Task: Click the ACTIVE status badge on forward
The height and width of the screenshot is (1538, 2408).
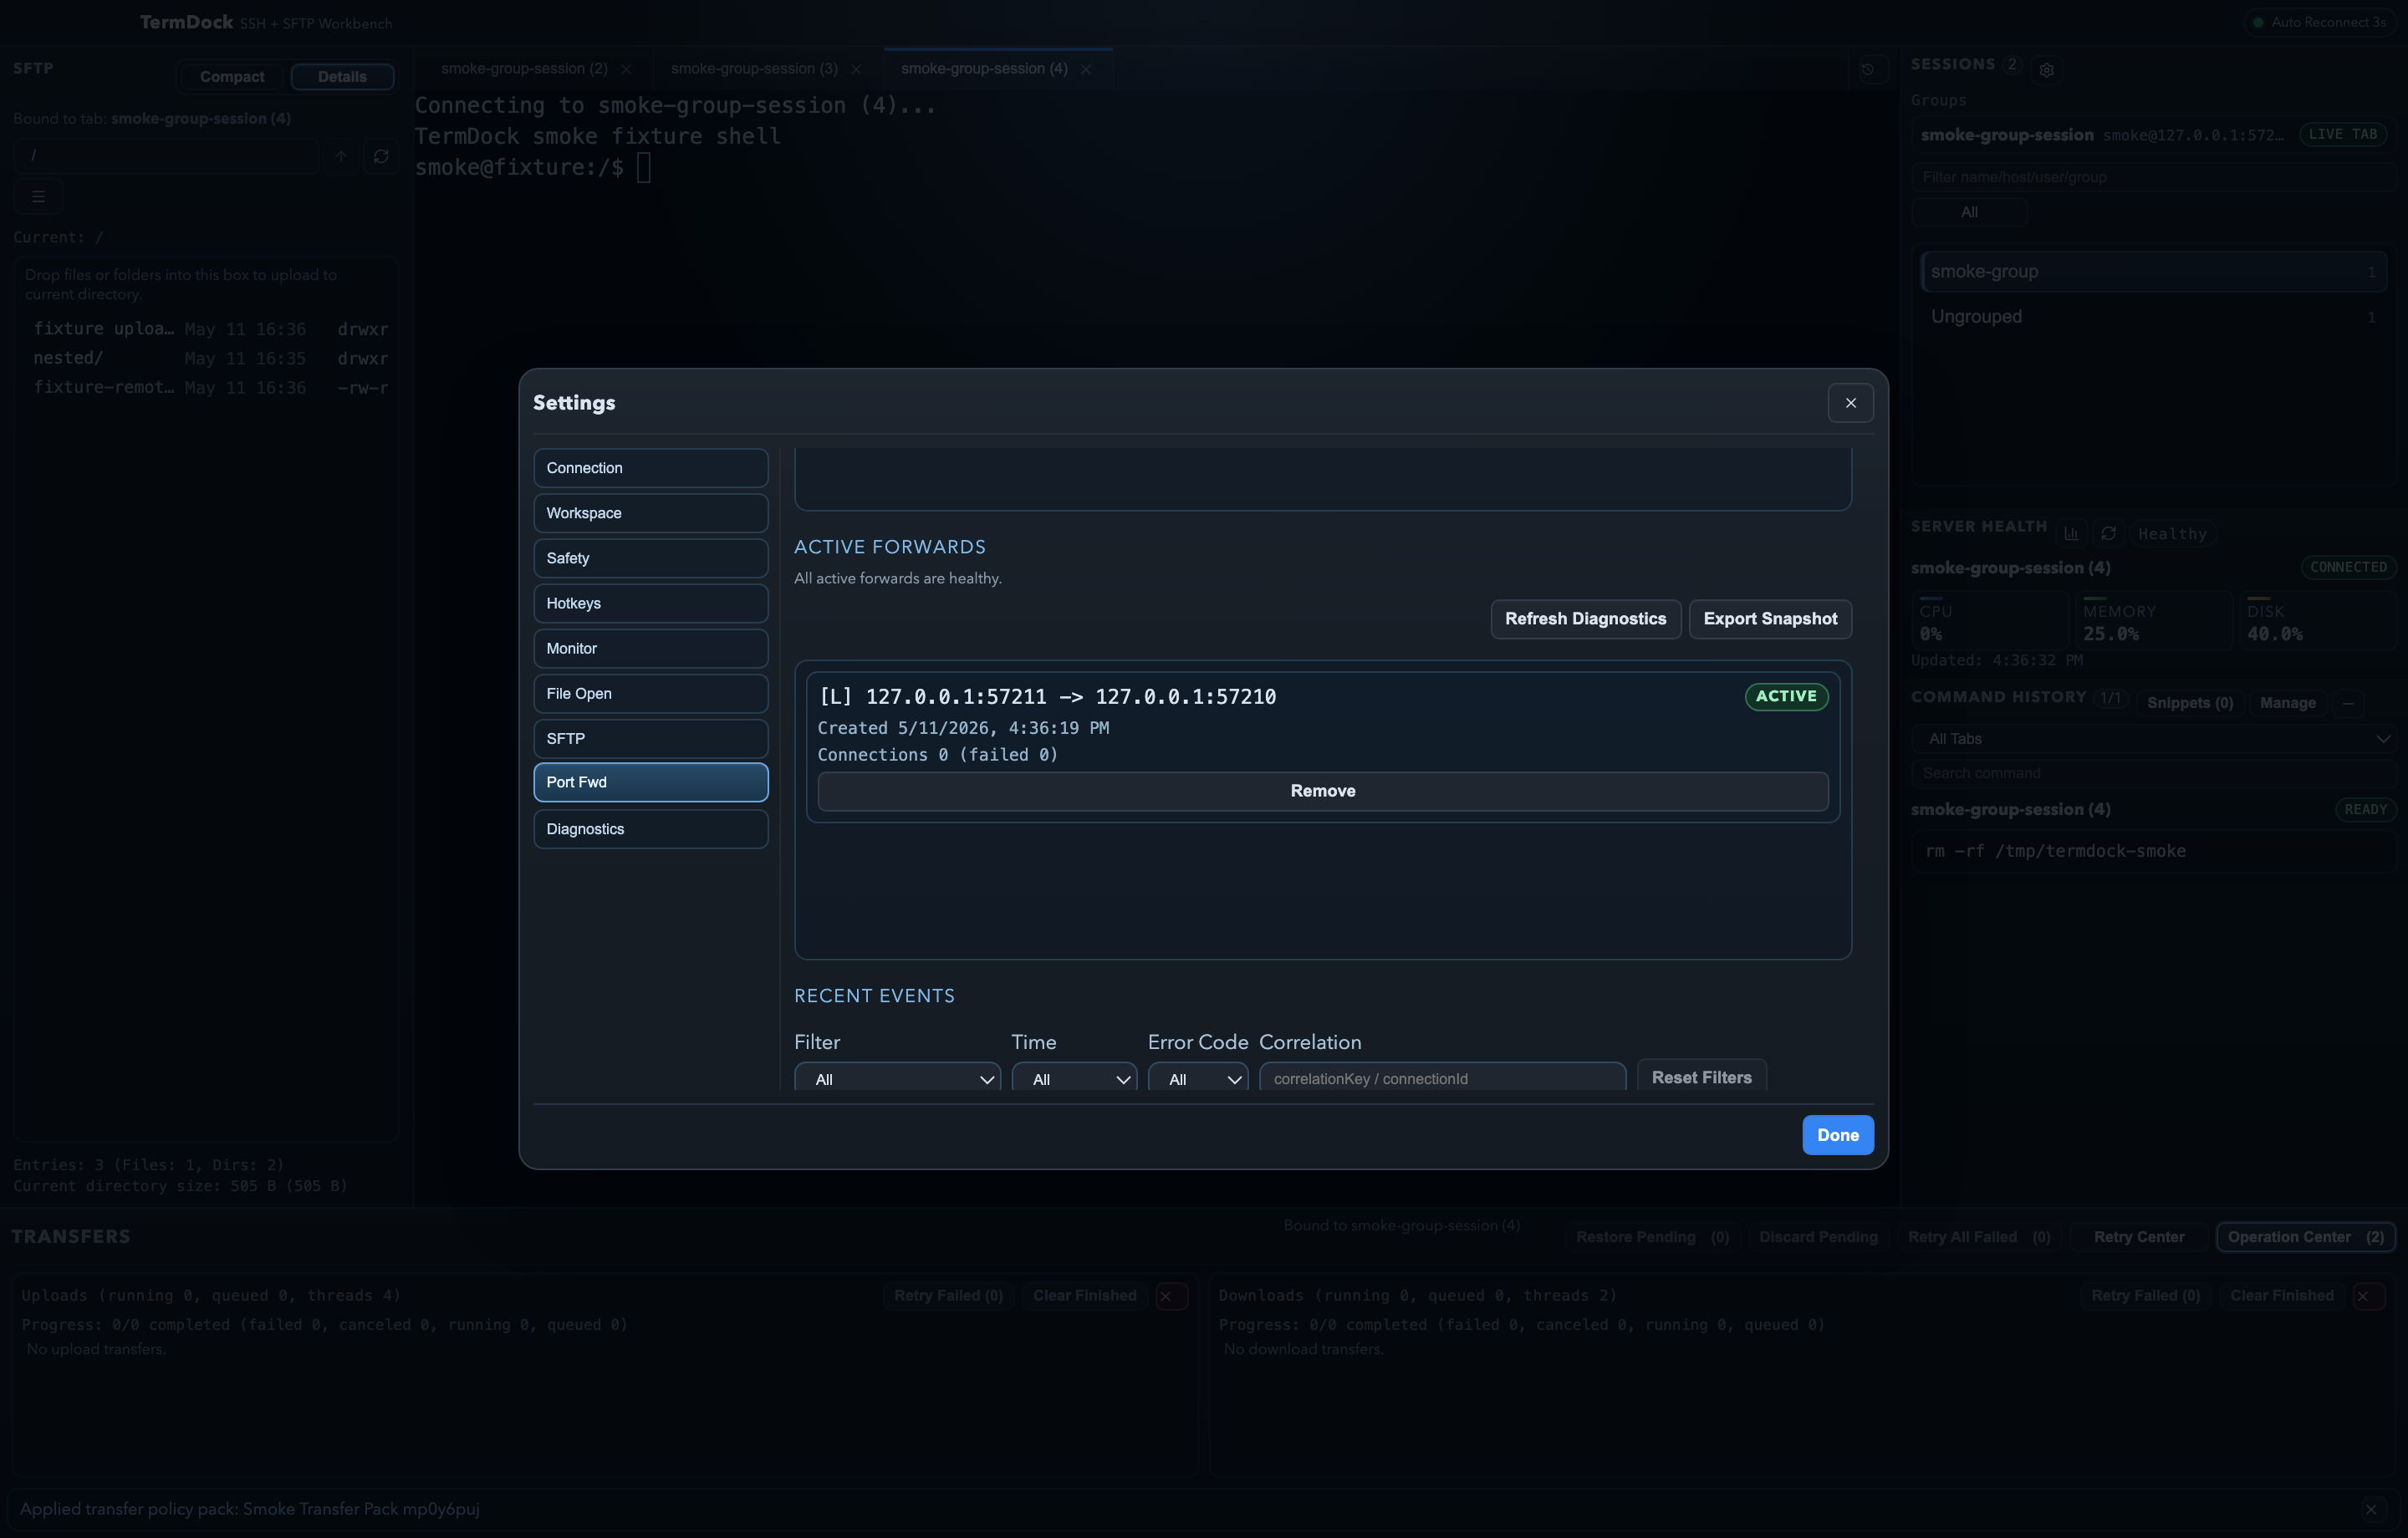Action: (x=1786, y=697)
